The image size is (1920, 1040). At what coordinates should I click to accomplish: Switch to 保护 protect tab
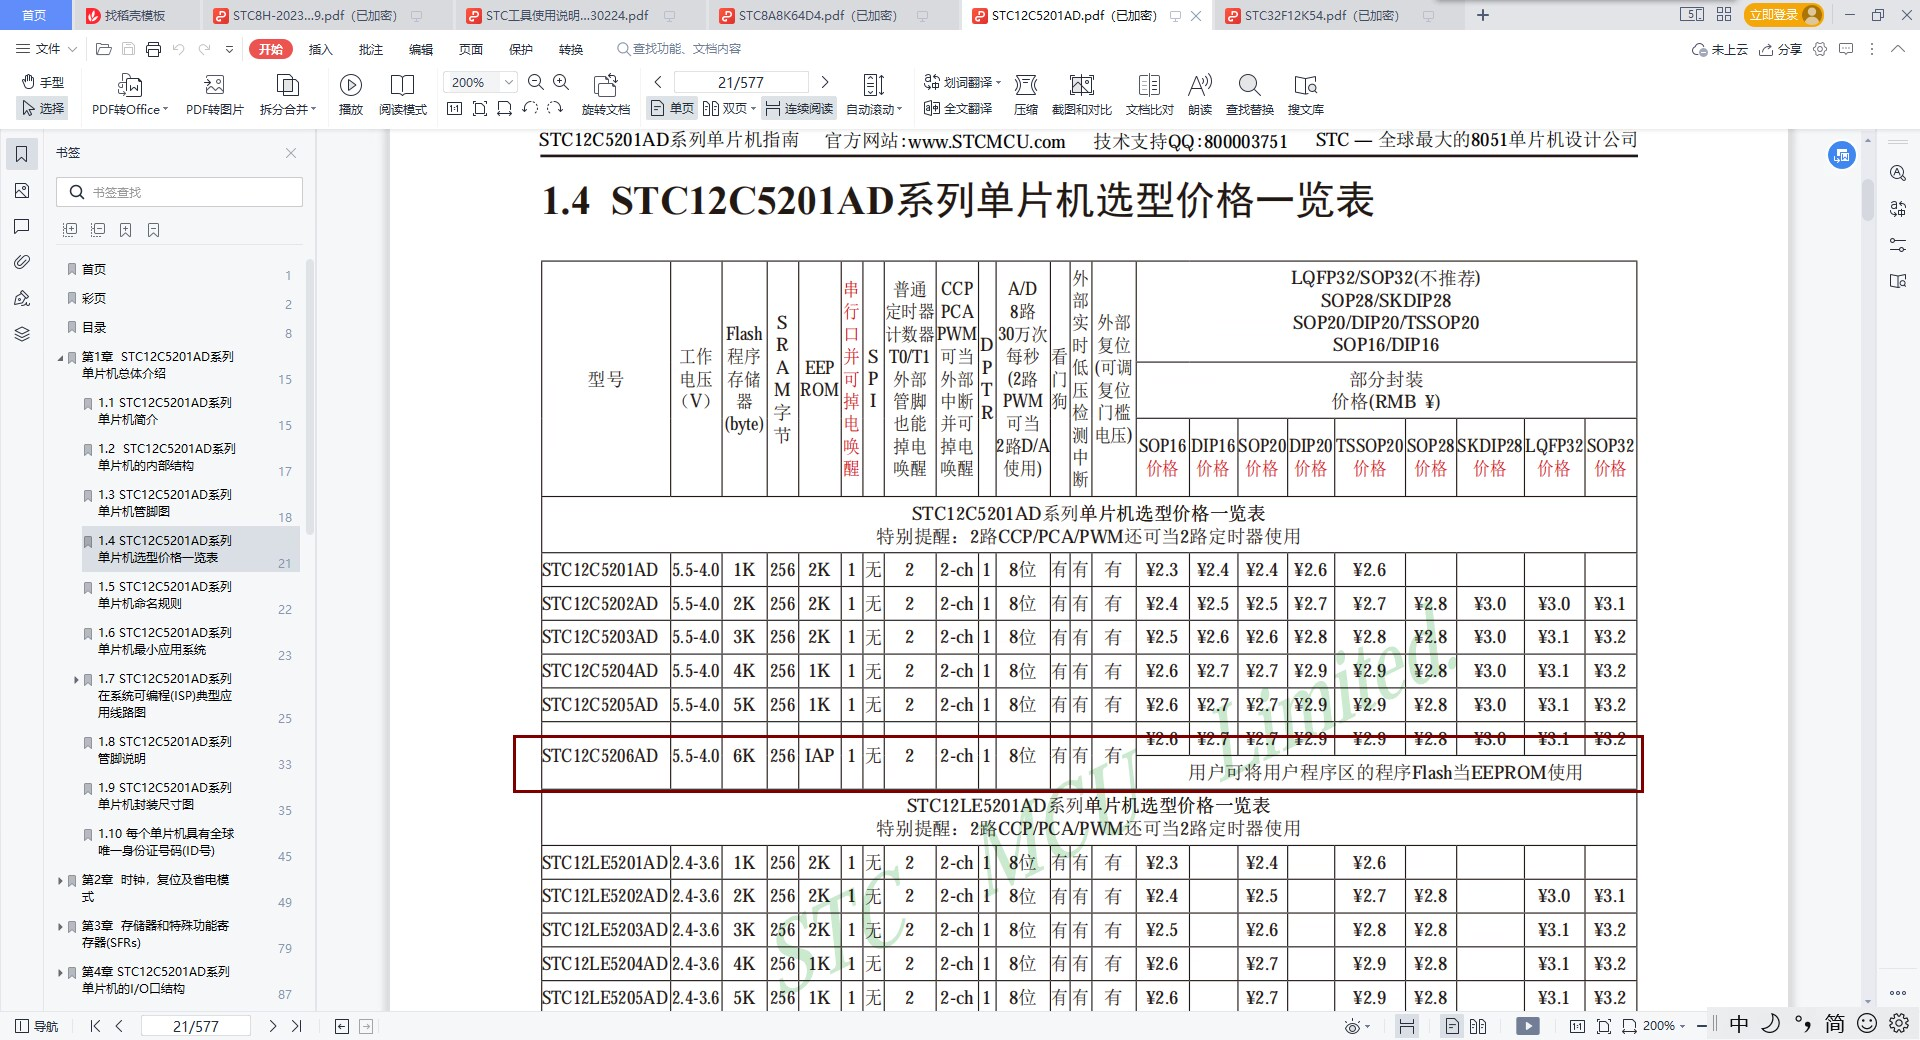click(x=520, y=49)
